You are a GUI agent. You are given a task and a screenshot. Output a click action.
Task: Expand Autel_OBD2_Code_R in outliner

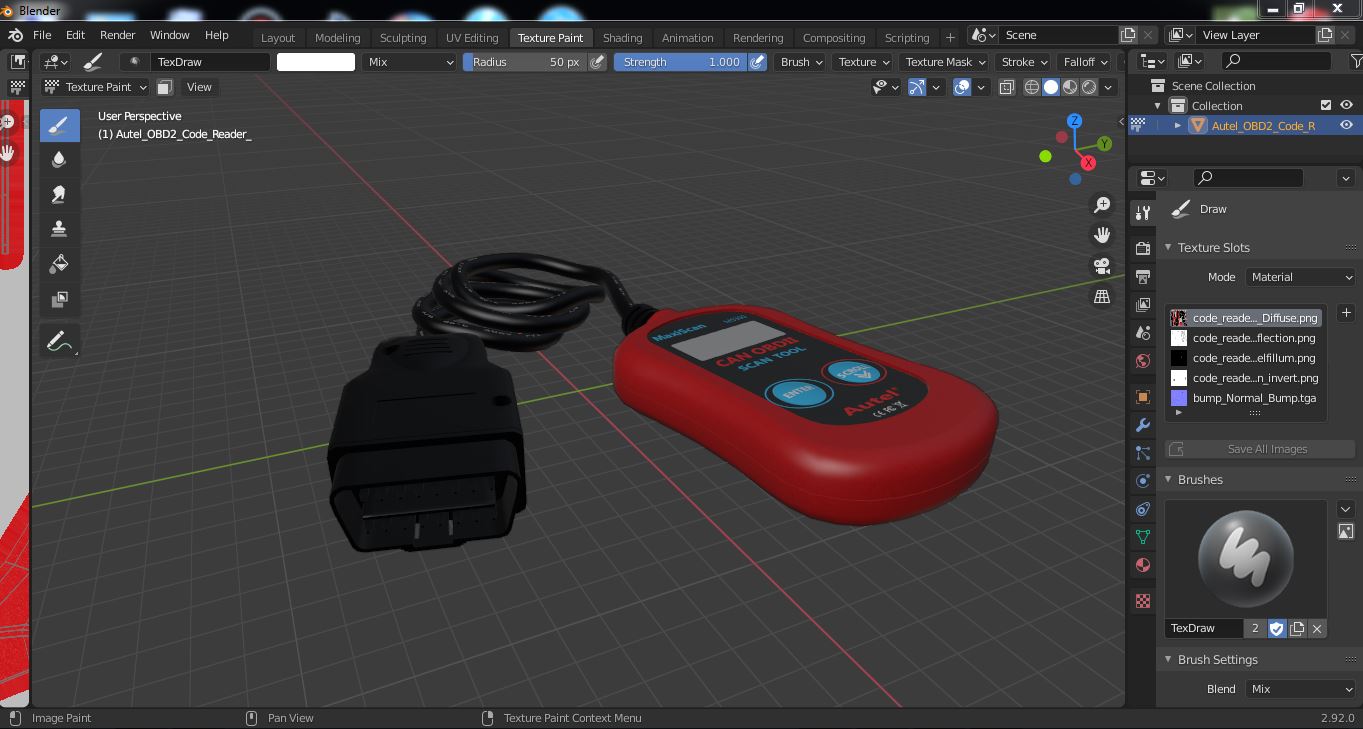pos(1178,125)
